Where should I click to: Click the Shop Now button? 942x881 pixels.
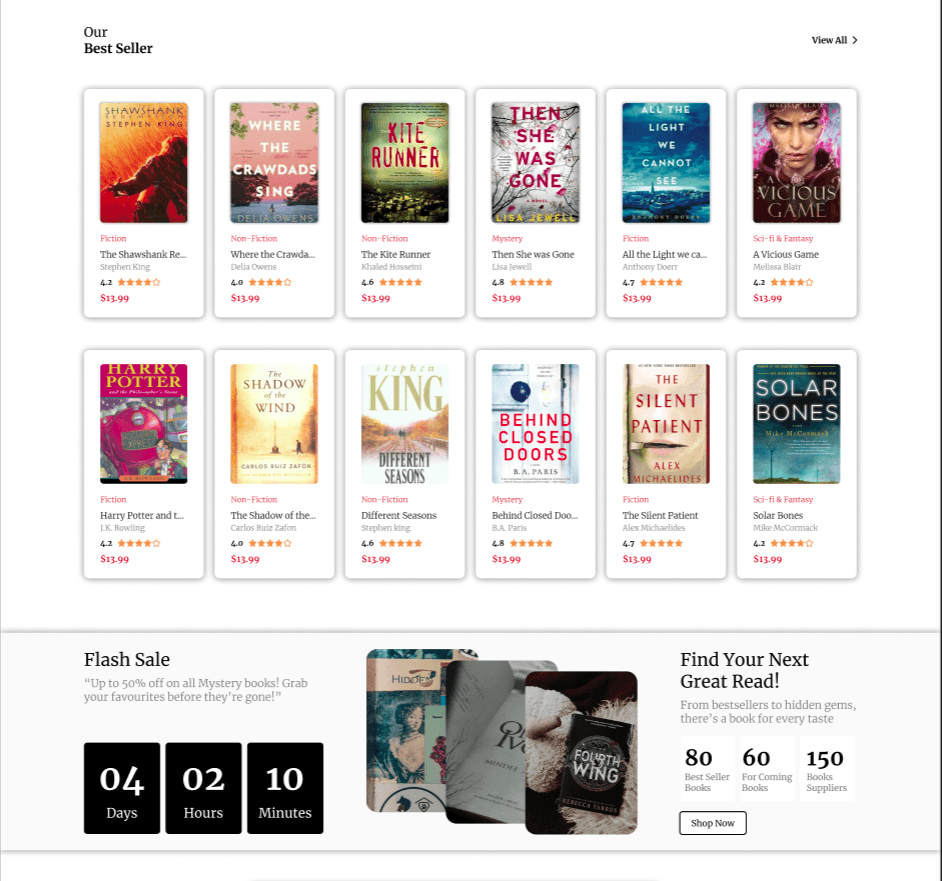(x=713, y=823)
